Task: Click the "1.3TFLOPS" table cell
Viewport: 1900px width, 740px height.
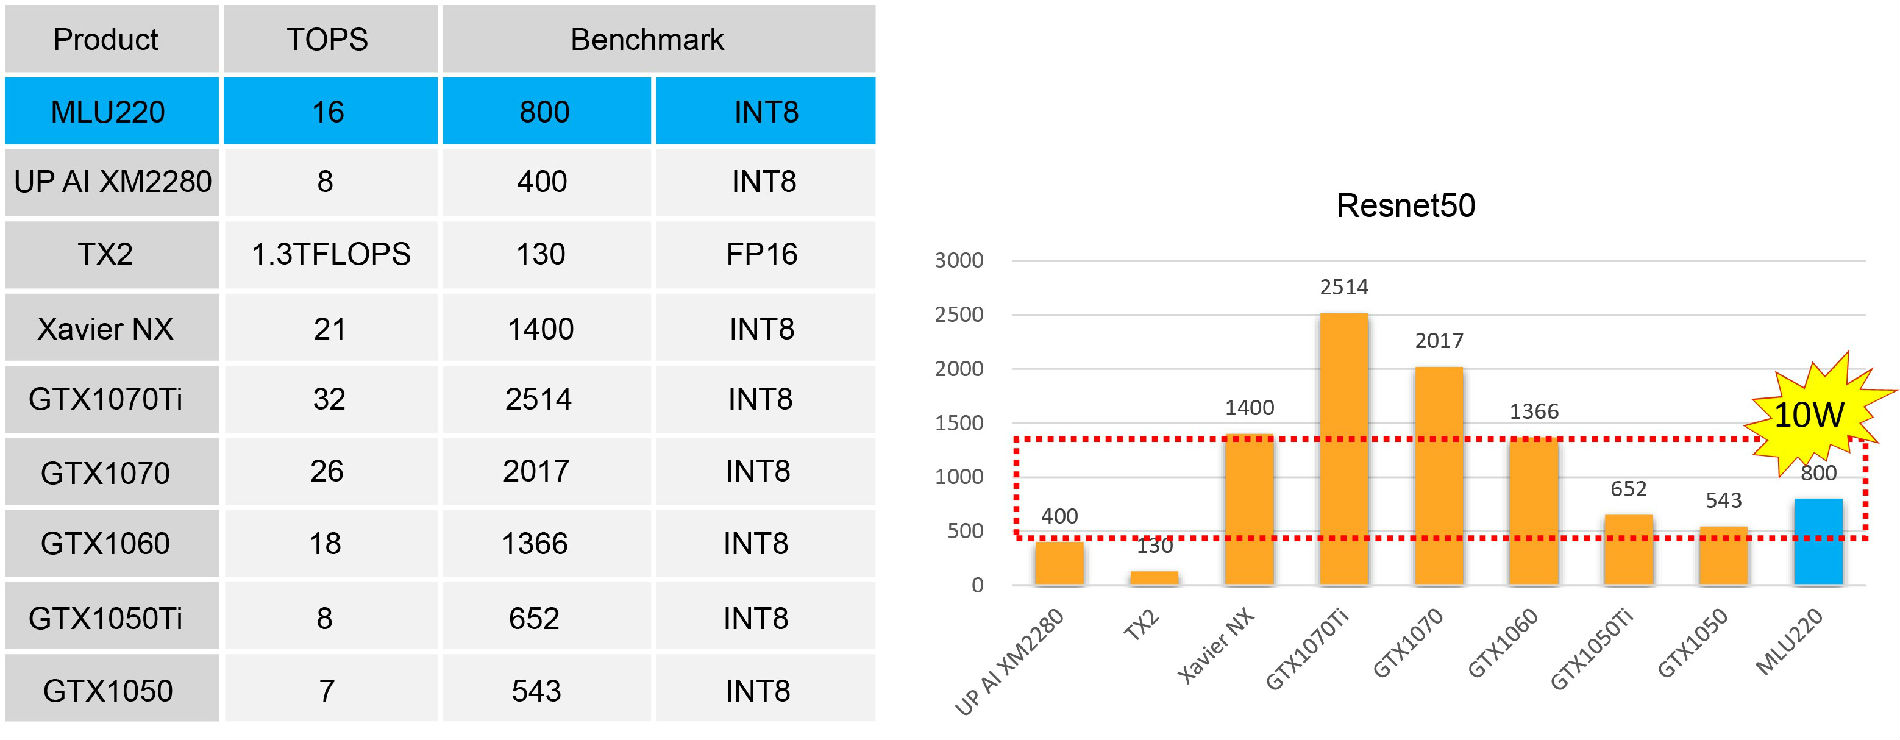Action: (330, 255)
